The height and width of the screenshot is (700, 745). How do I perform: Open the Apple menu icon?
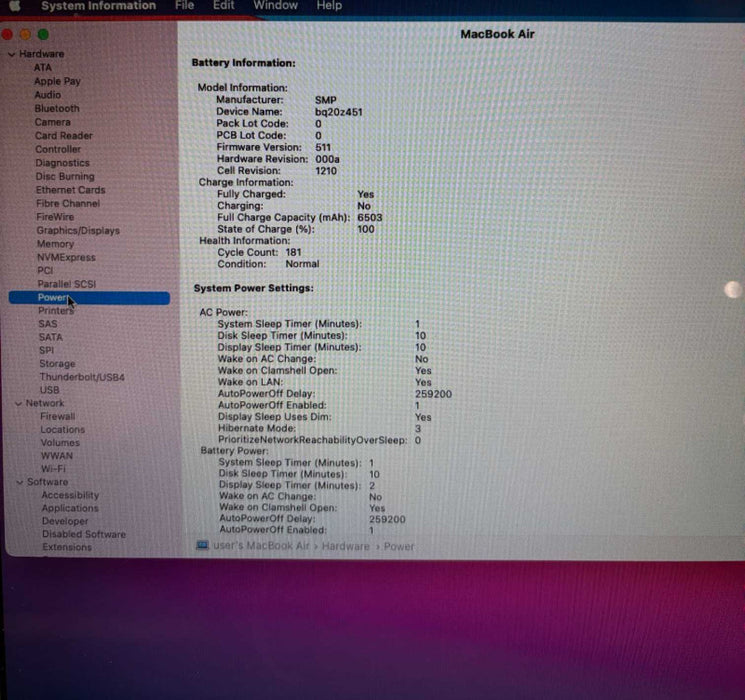15,5
